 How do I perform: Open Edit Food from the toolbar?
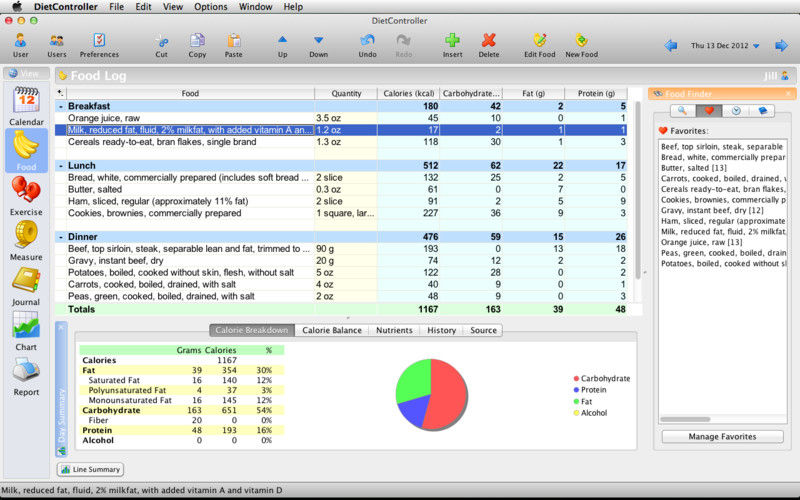click(540, 45)
